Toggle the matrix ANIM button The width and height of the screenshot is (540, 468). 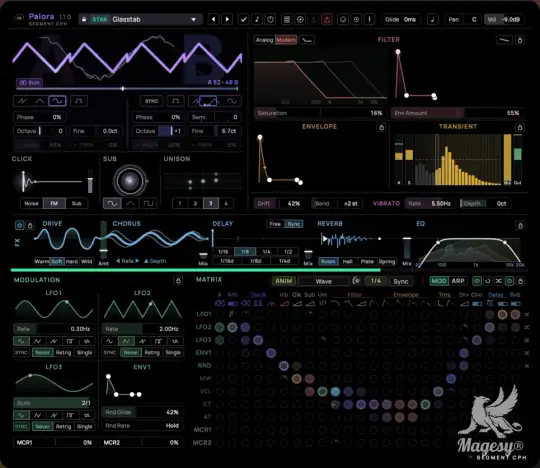point(283,281)
